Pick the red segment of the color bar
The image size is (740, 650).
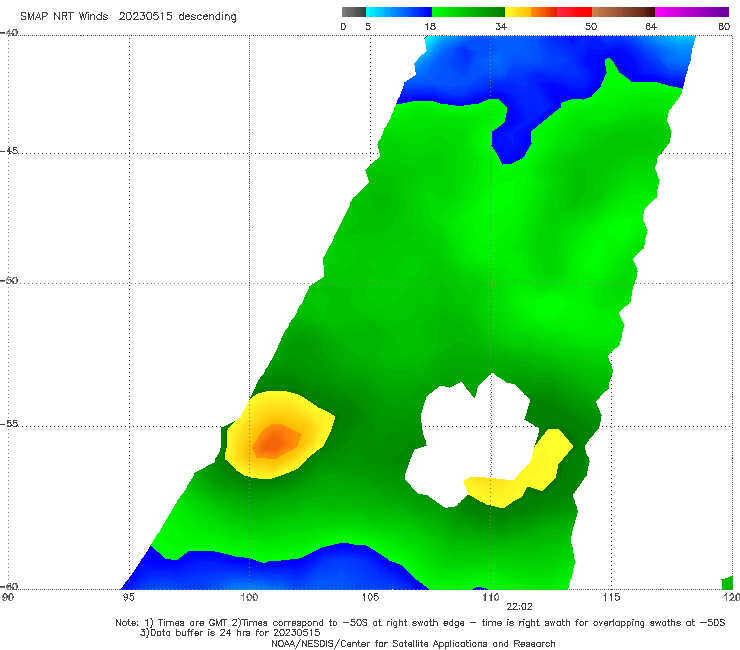coord(574,12)
